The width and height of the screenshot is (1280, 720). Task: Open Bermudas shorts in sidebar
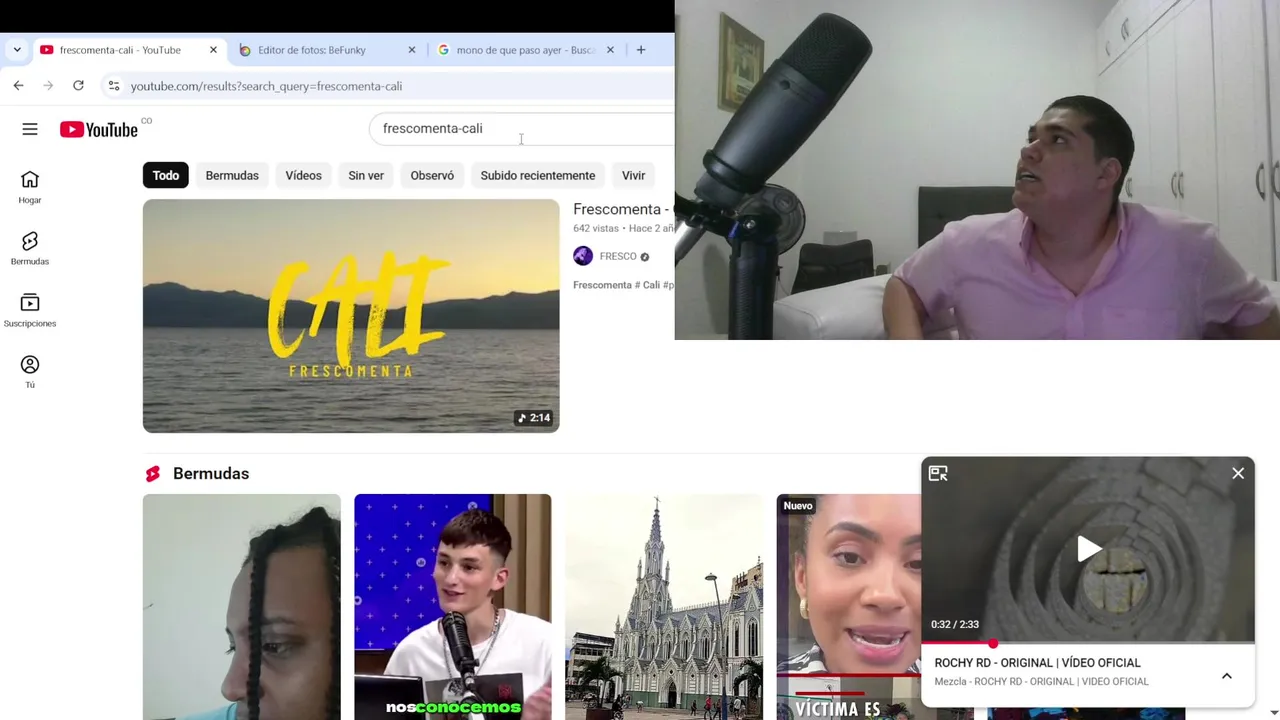click(x=30, y=249)
